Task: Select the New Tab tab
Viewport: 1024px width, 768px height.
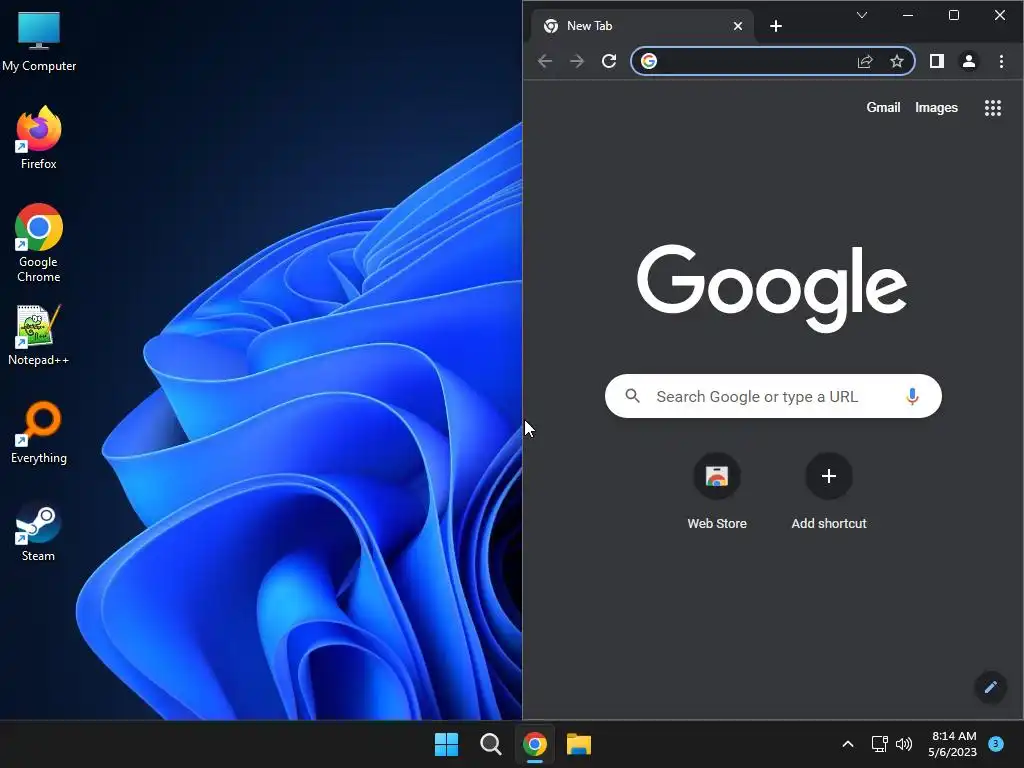Action: coord(643,26)
